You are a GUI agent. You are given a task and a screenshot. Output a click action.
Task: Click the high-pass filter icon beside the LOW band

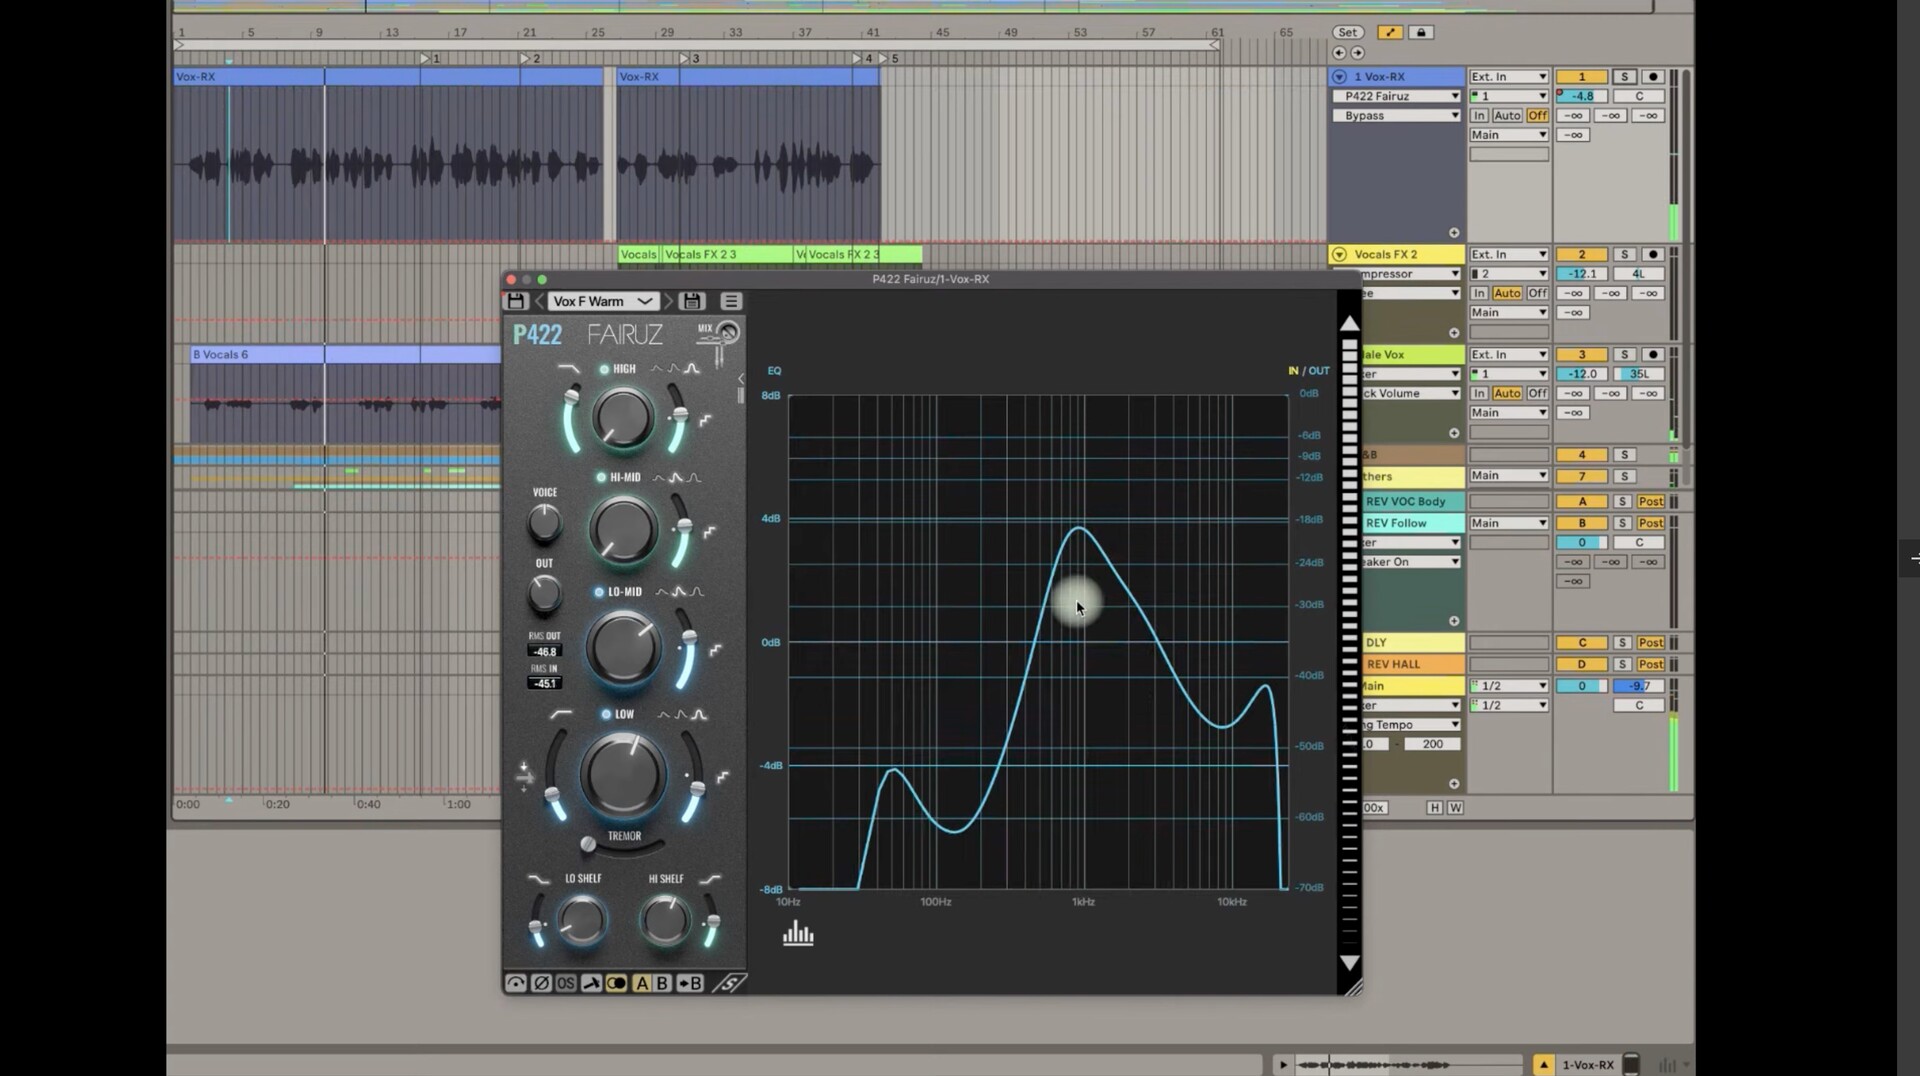coord(561,714)
